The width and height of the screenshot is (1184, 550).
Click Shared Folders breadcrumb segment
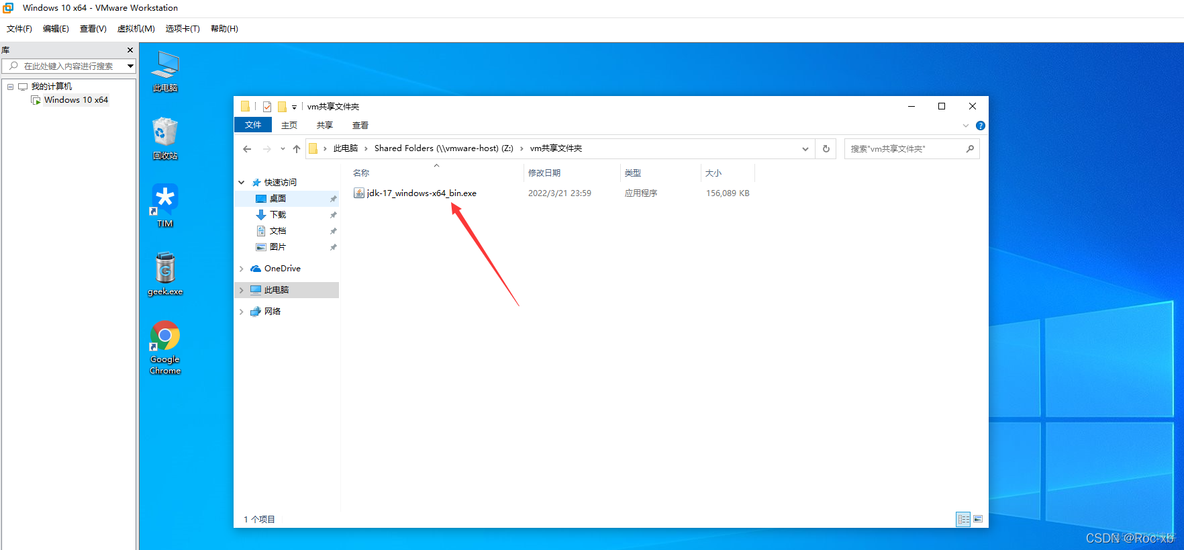(445, 149)
